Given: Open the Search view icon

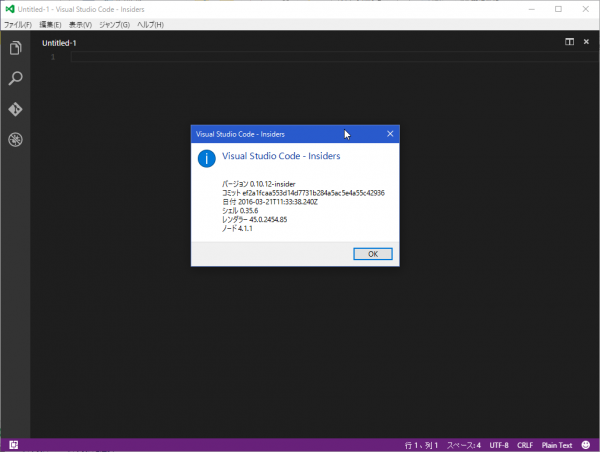Looking at the screenshot, I should tap(15, 78).
